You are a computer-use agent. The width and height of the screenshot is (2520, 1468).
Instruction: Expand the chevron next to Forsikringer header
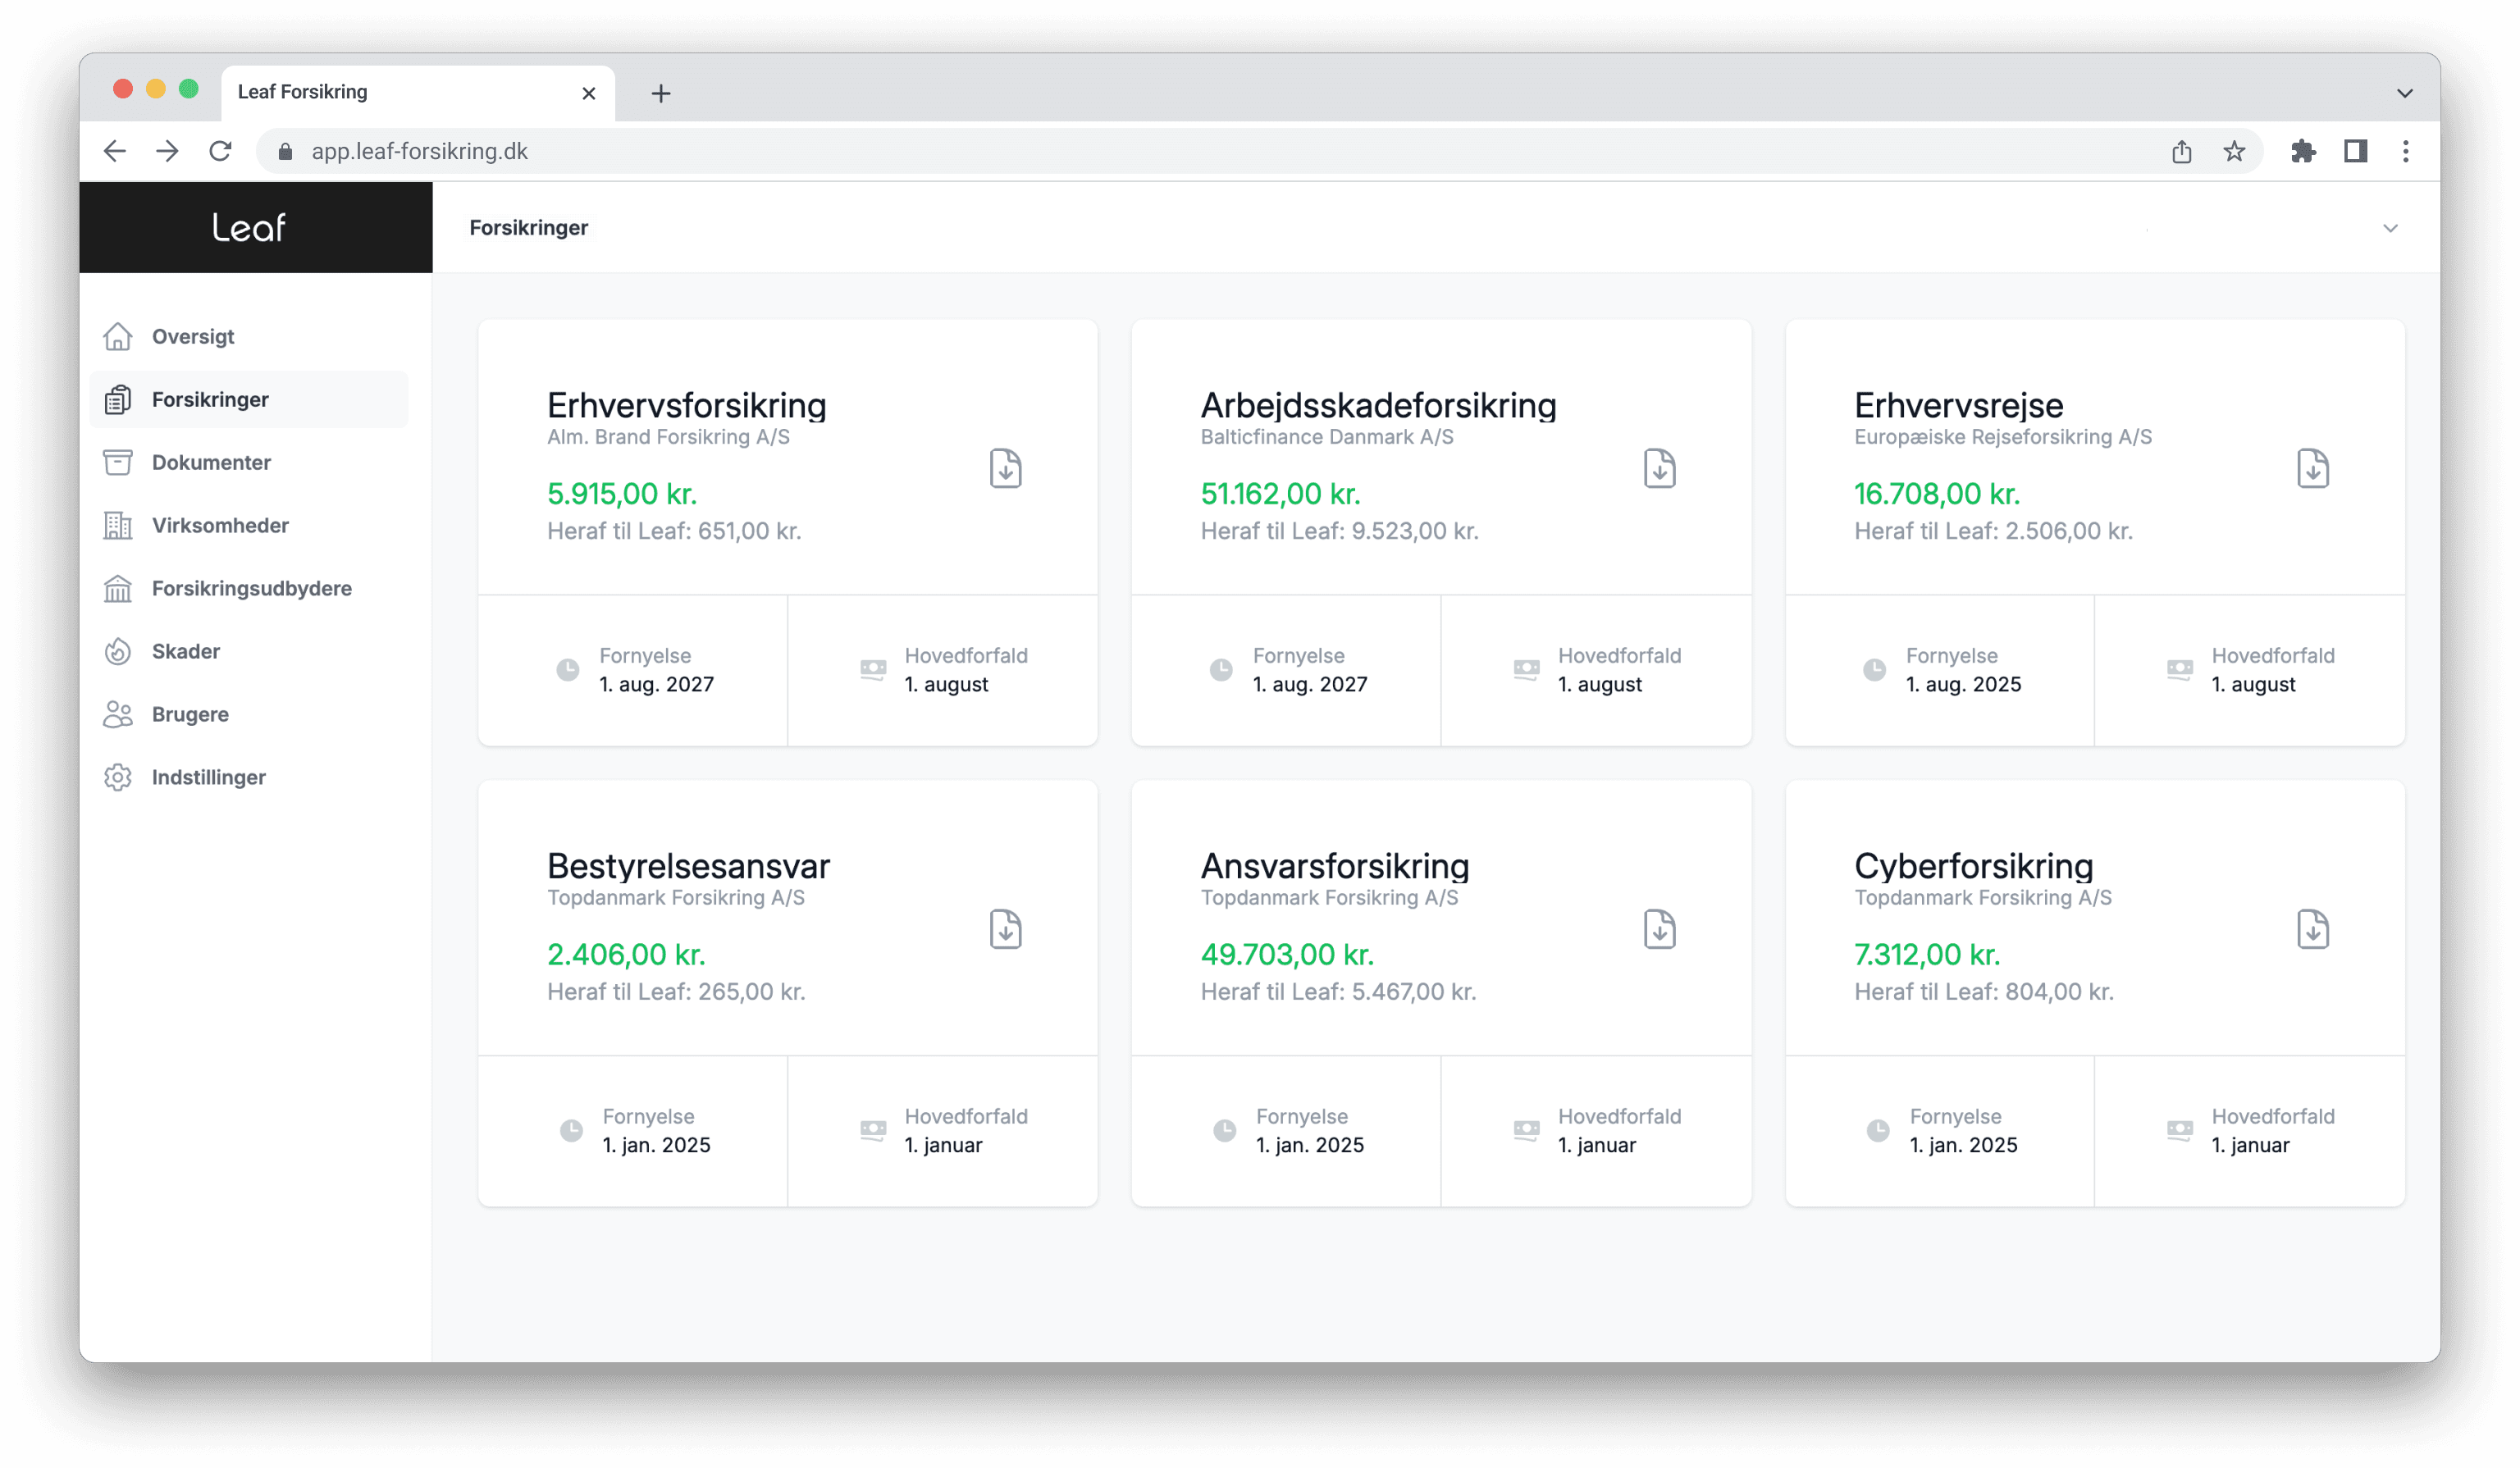click(2391, 228)
